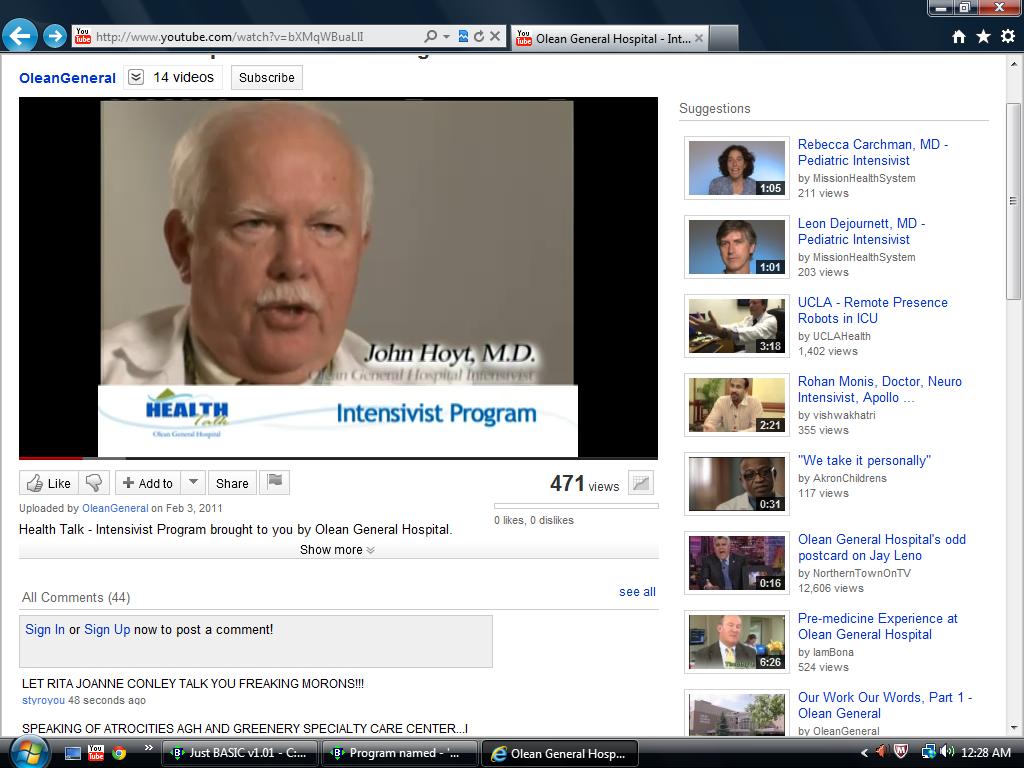See all comments link

pyautogui.click(x=637, y=592)
